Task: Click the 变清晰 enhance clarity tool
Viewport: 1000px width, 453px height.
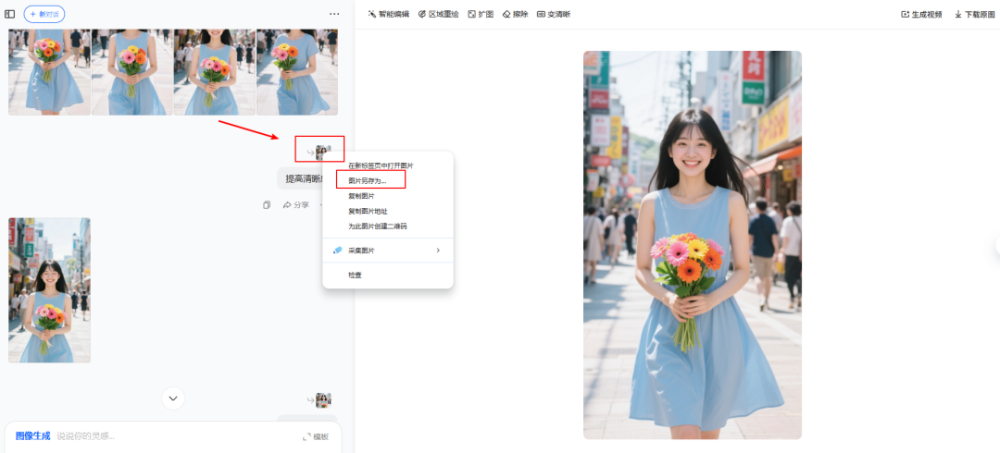Action: (554, 14)
